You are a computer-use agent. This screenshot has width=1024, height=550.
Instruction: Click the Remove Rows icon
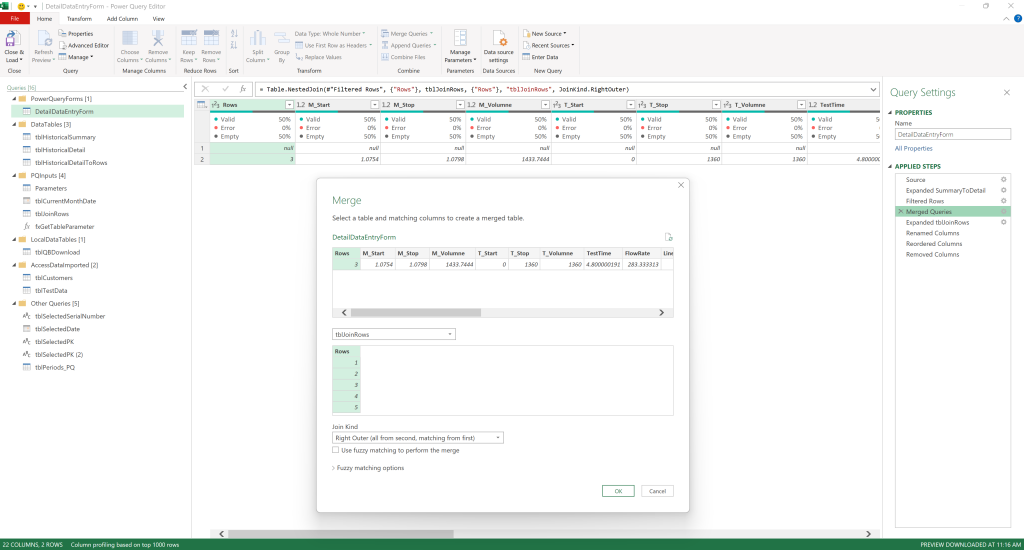tap(211, 39)
